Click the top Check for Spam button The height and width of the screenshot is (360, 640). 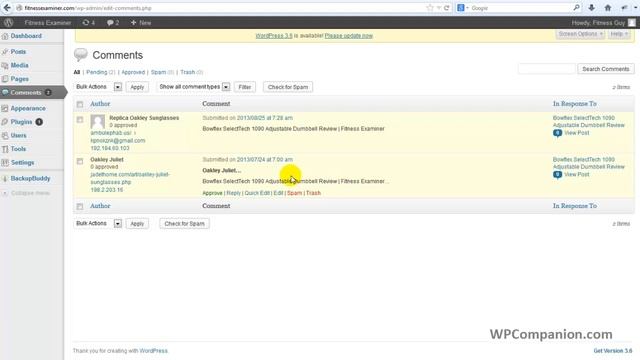click(x=288, y=87)
